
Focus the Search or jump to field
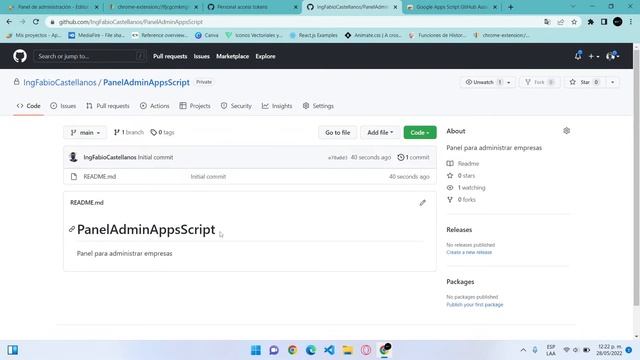[89, 56]
